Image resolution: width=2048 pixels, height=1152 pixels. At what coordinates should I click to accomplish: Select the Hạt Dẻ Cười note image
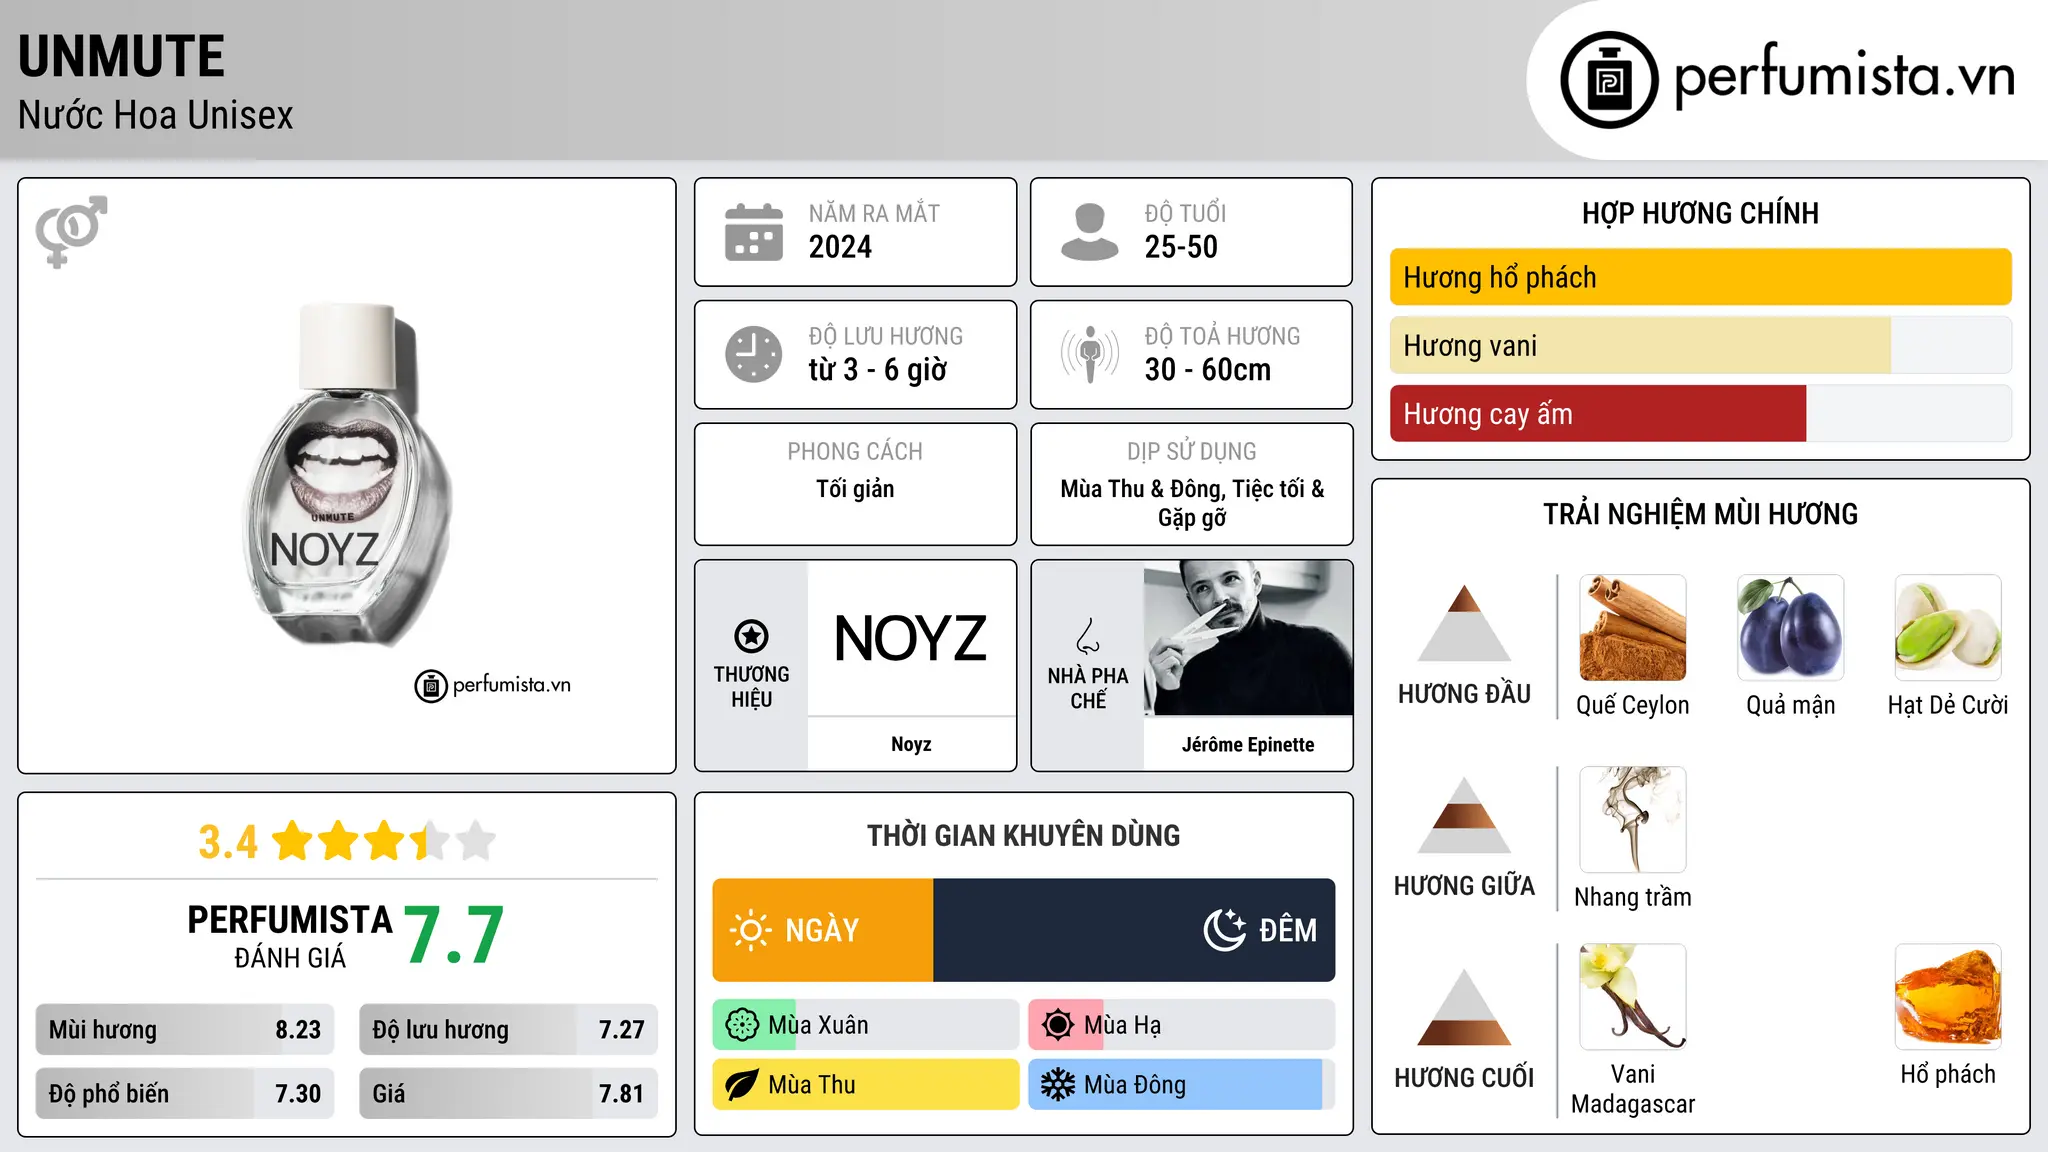pos(1948,628)
